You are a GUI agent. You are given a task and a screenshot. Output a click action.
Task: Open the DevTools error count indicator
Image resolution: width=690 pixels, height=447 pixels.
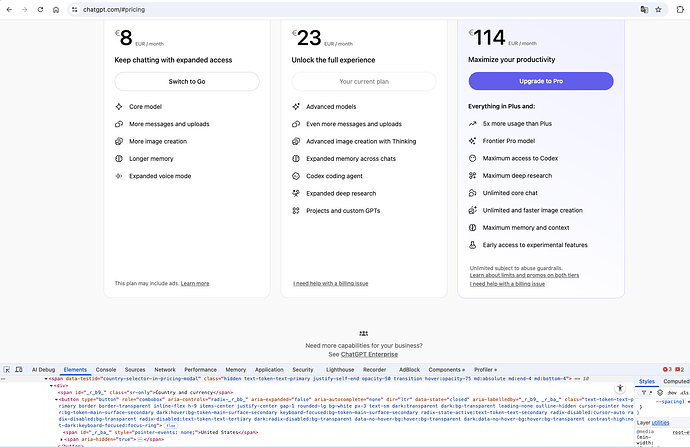pos(667,369)
